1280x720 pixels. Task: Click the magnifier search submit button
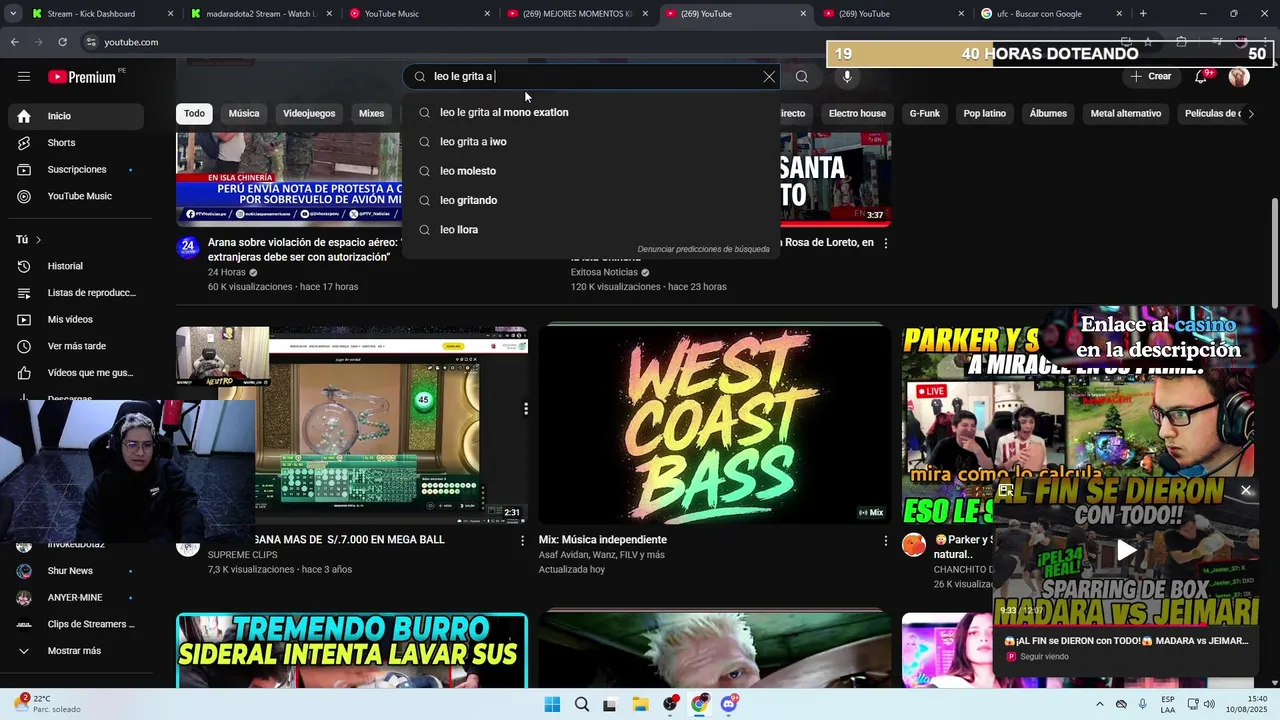point(802,77)
